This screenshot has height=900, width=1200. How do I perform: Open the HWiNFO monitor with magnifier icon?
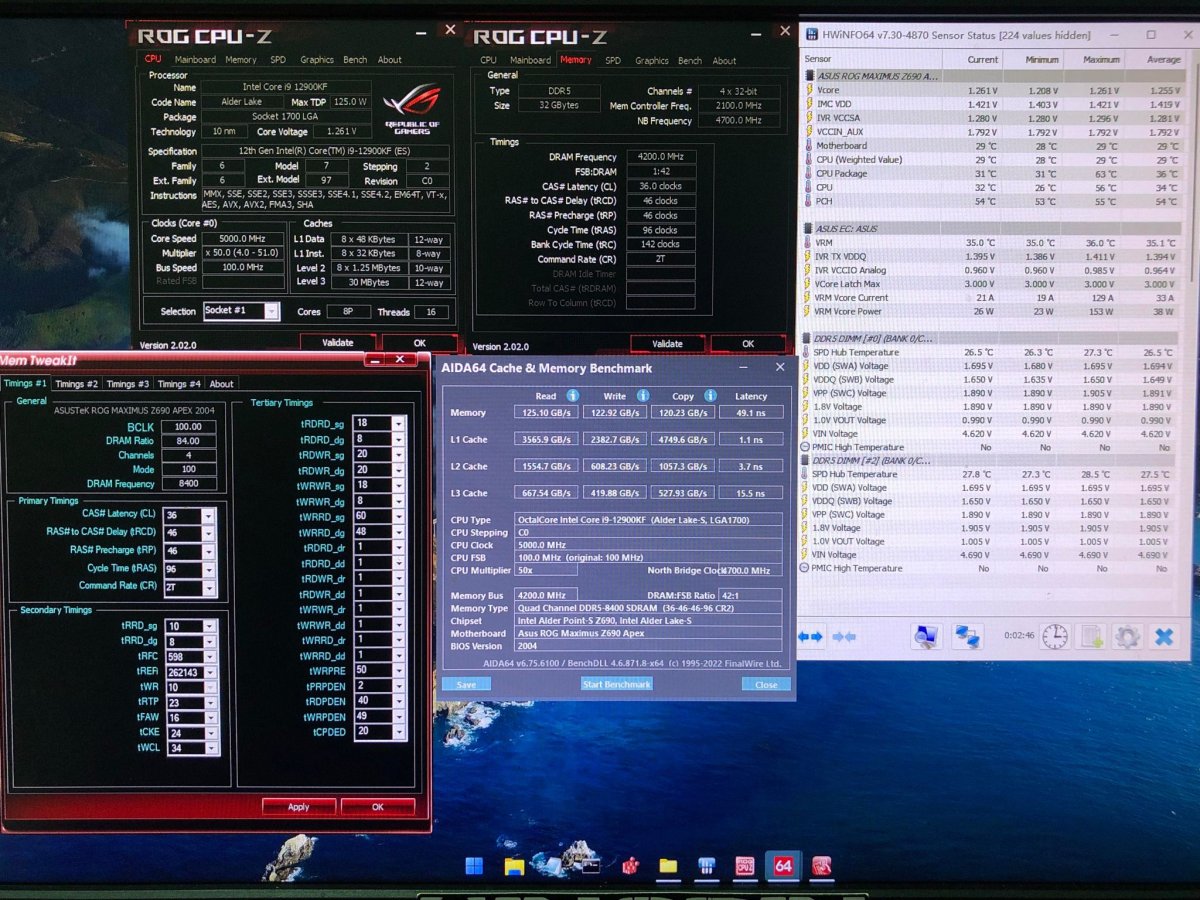tap(926, 636)
